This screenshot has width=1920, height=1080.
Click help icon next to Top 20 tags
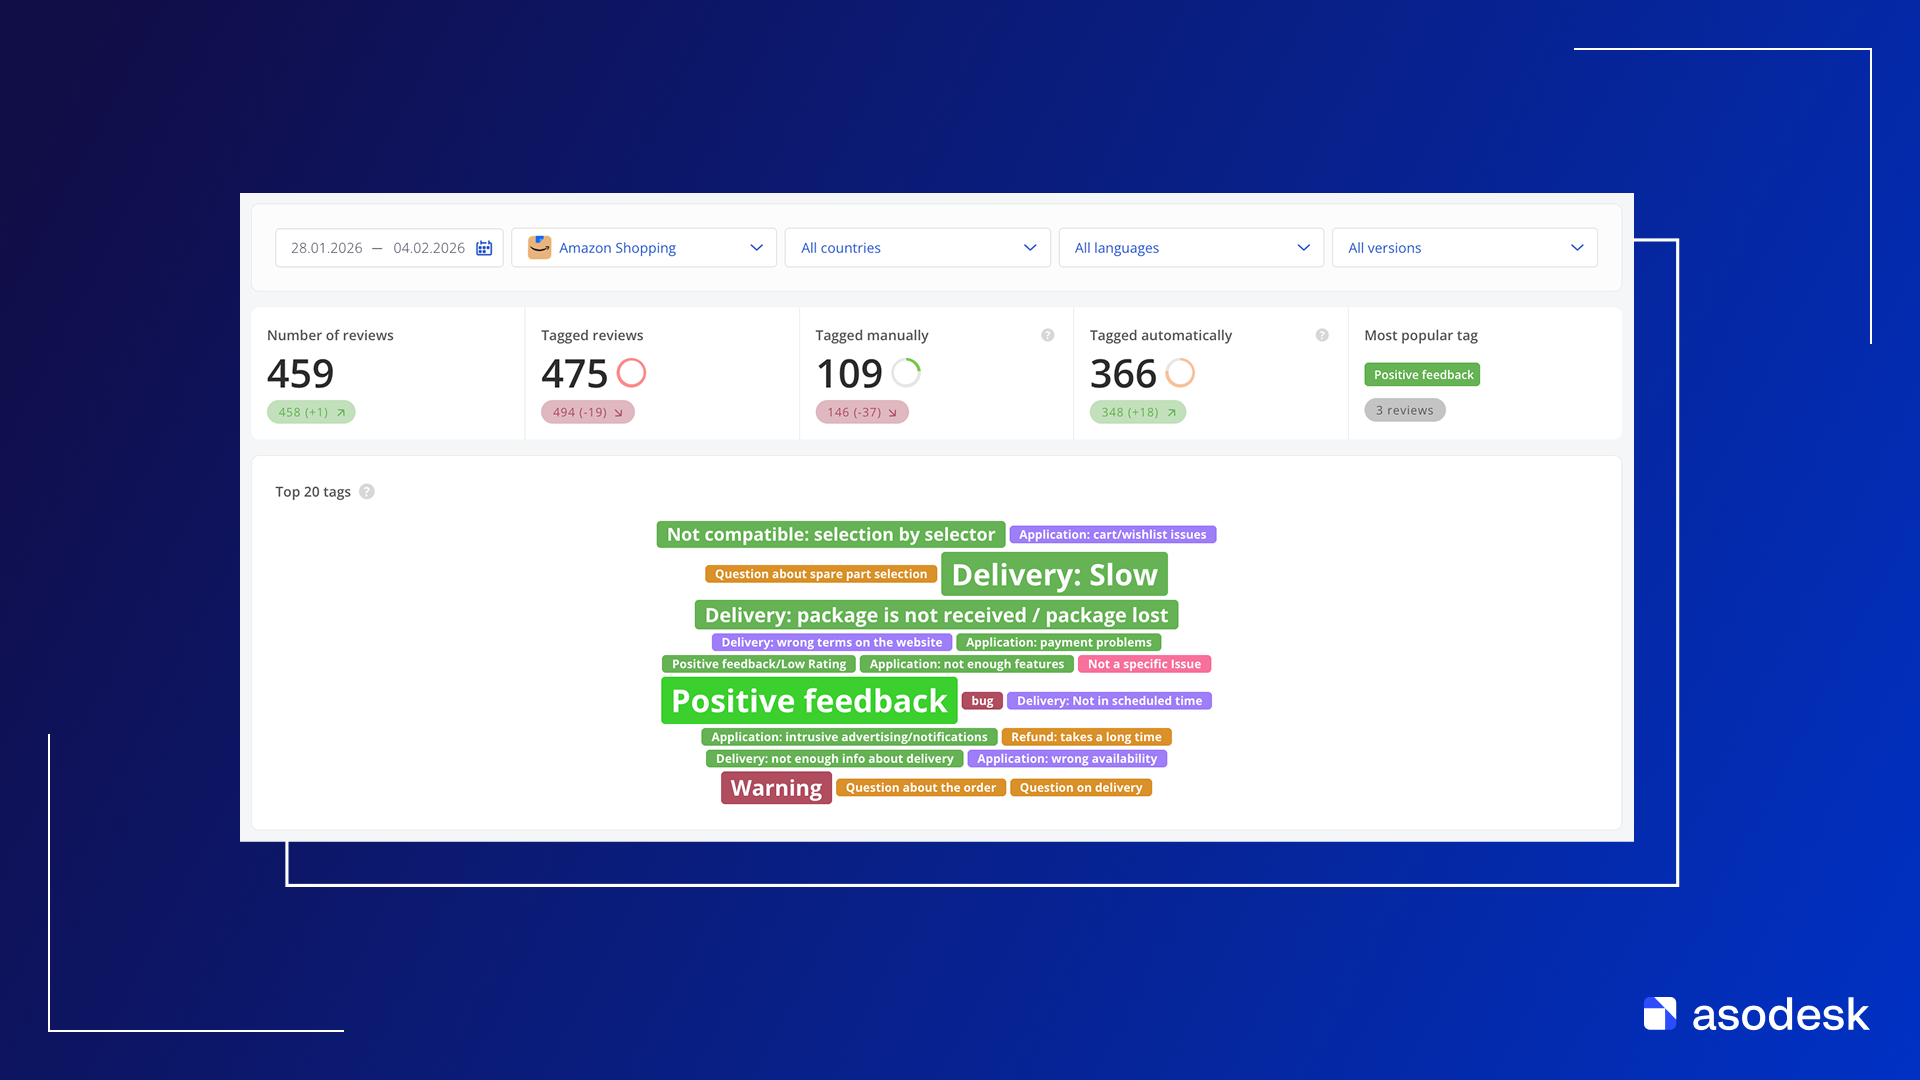367,492
